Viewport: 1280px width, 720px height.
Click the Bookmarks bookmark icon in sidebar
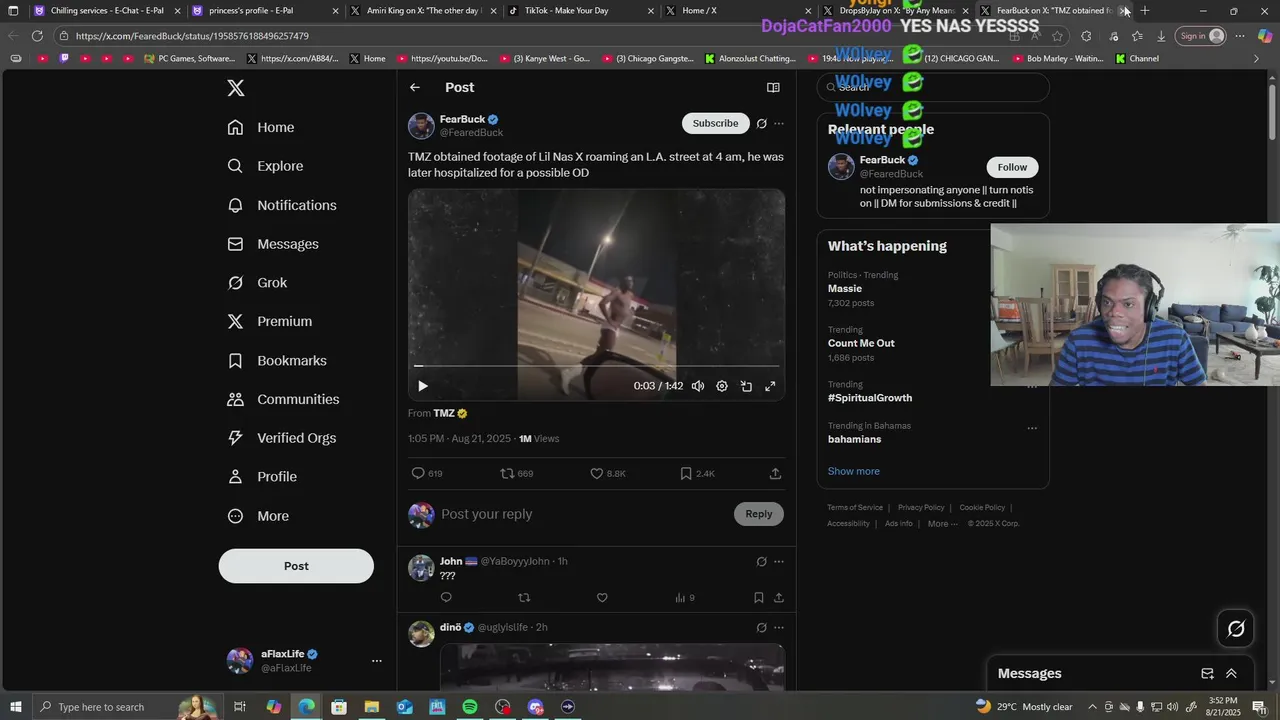click(x=235, y=360)
